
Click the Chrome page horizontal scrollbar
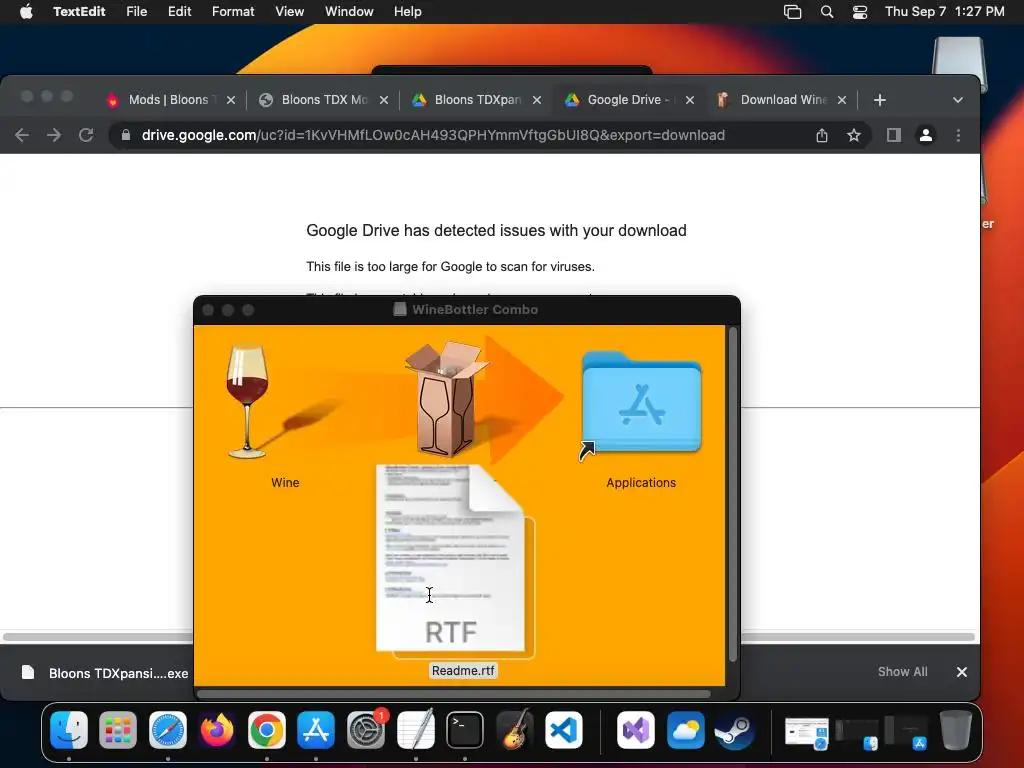click(488, 637)
